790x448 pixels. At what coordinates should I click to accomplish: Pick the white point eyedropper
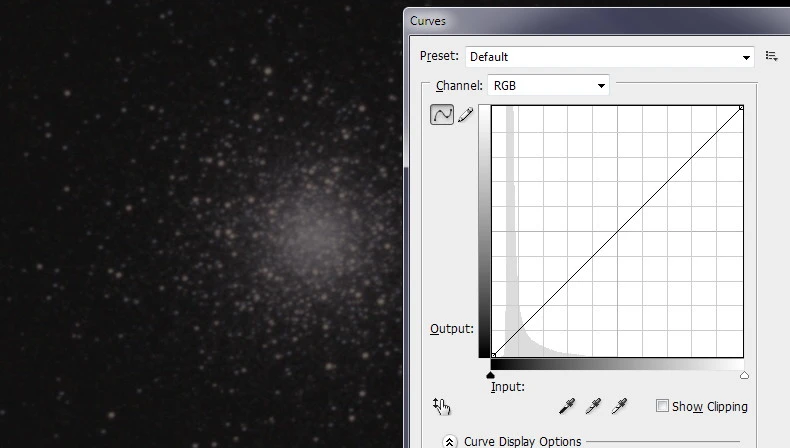coord(619,406)
